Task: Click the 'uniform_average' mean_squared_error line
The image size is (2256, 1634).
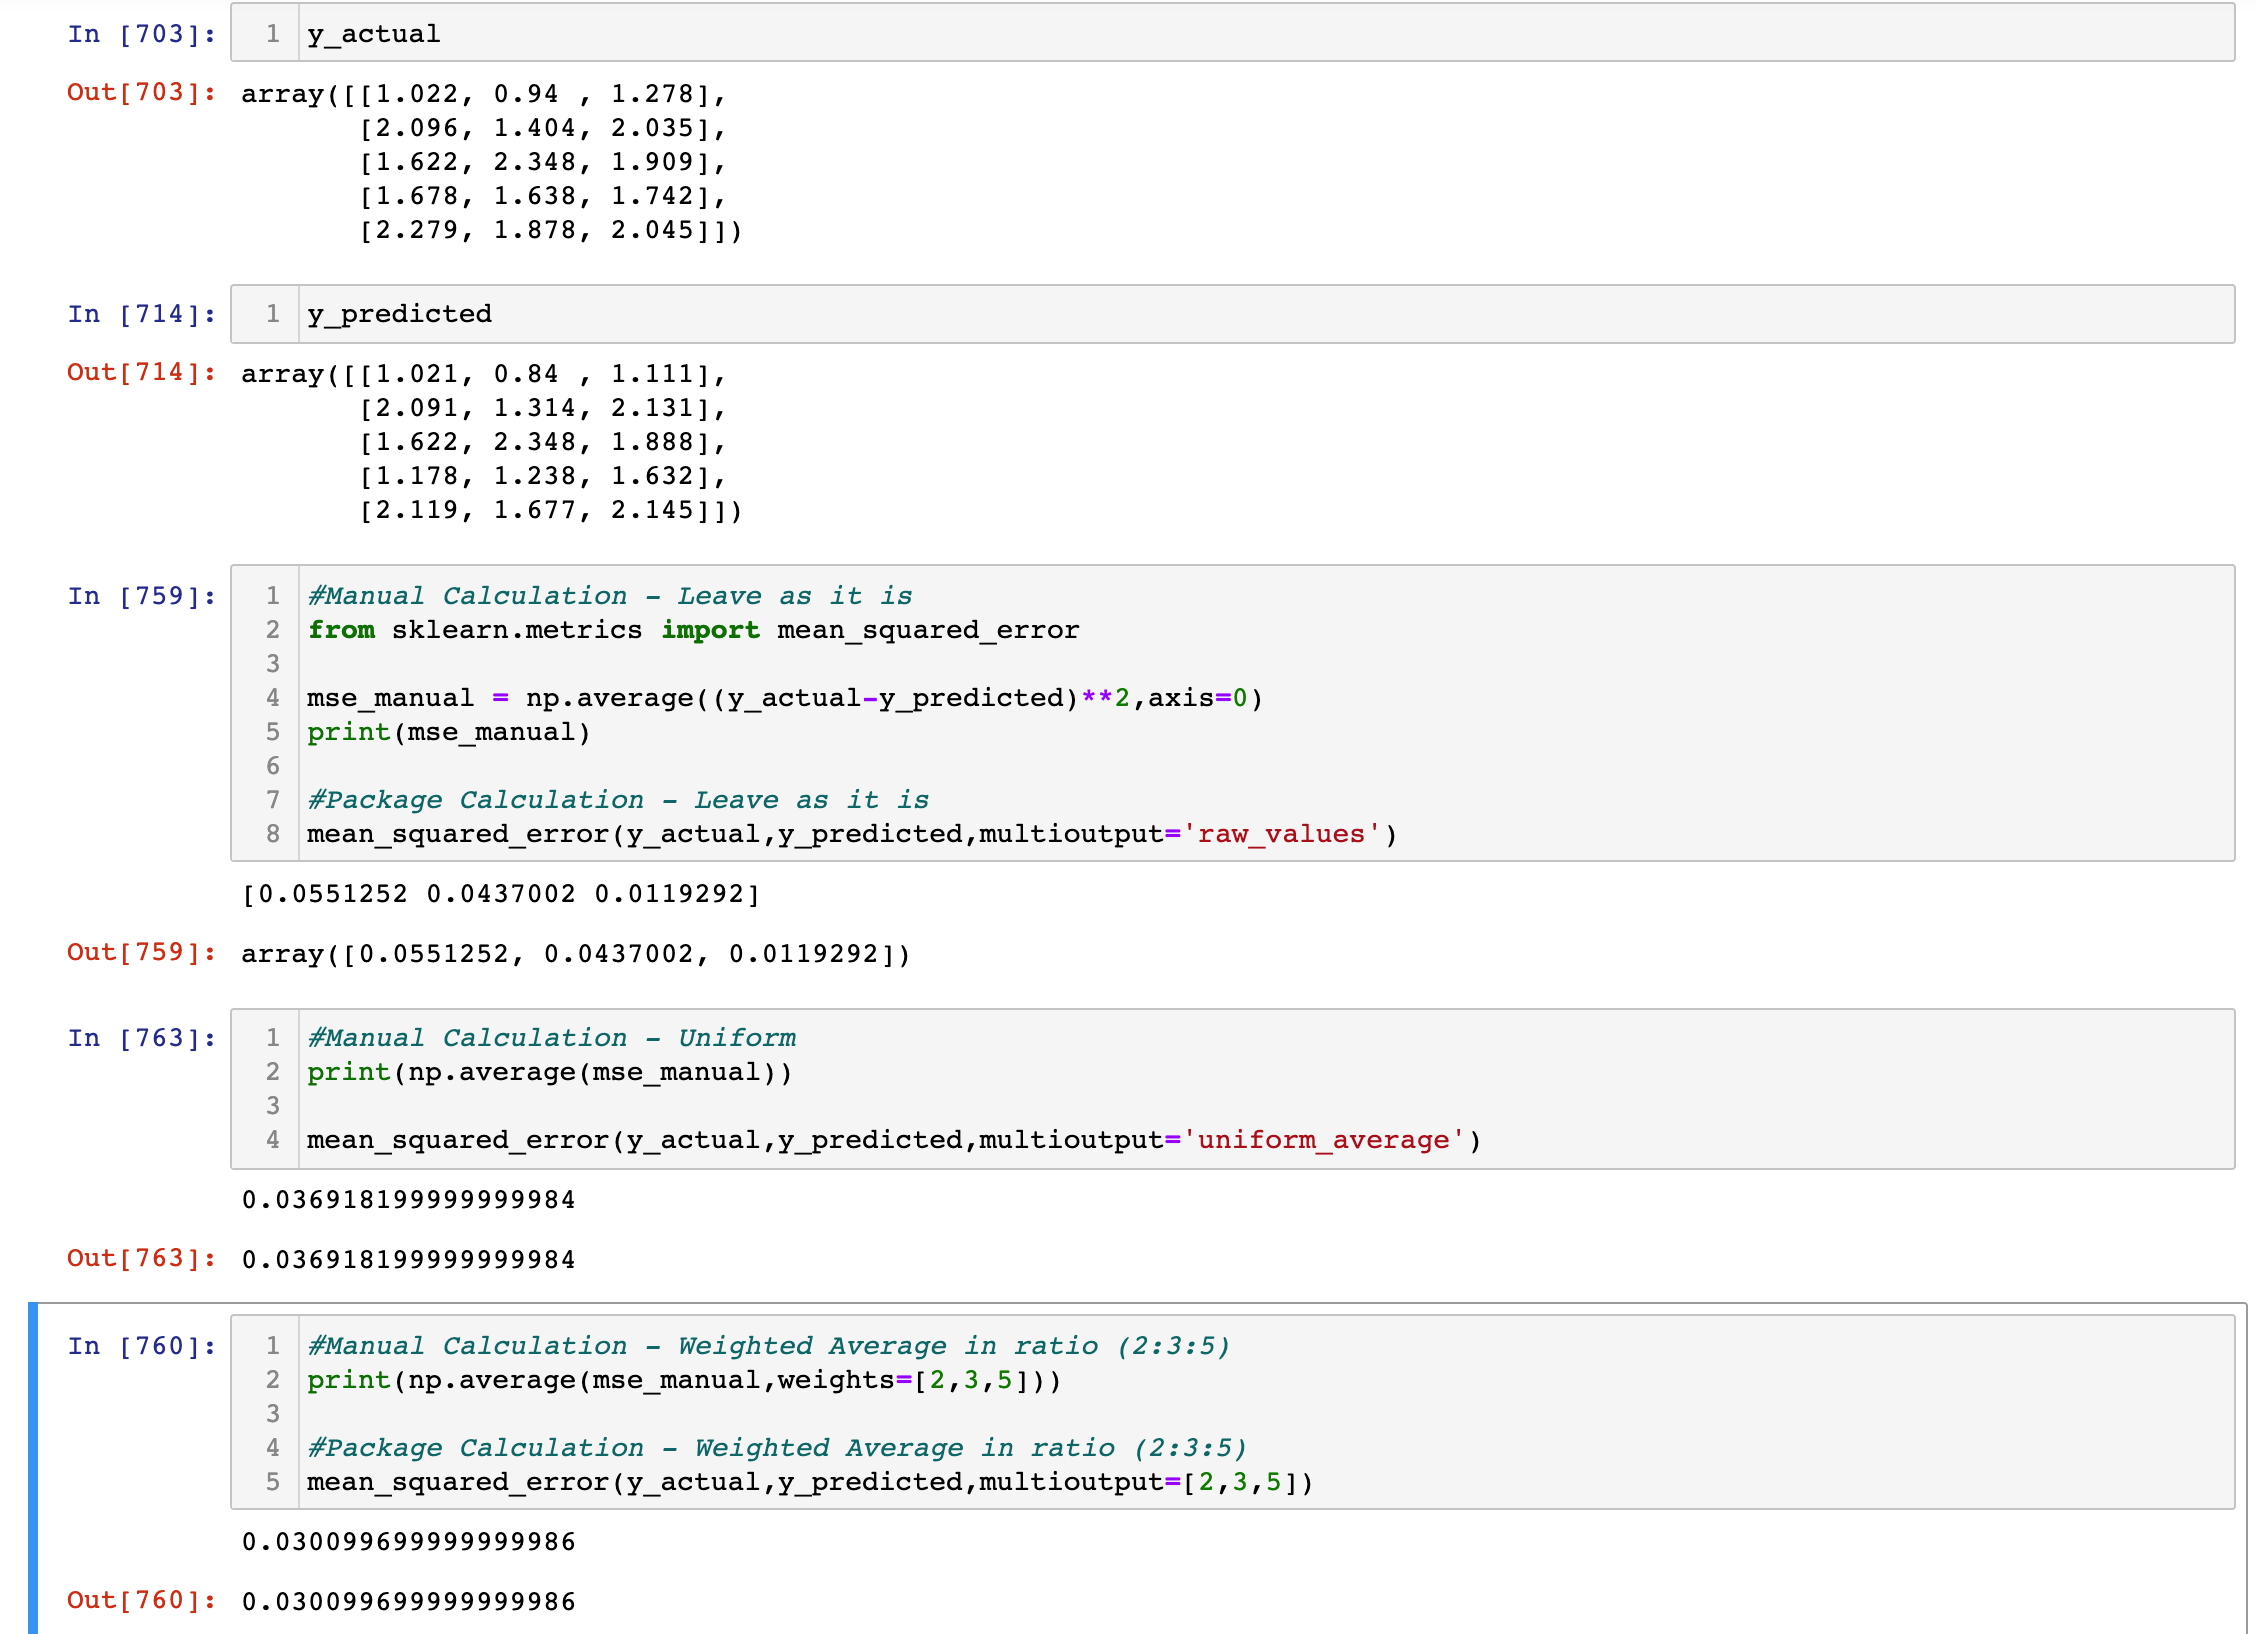Action: [x=892, y=1140]
